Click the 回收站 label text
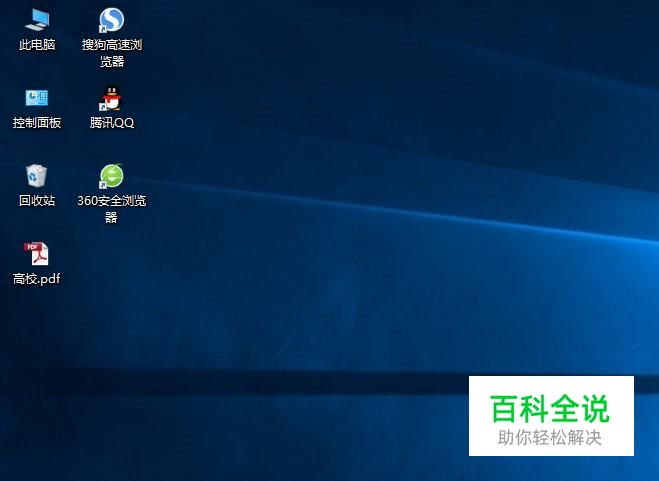The height and width of the screenshot is (481, 659). coord(37,200)
